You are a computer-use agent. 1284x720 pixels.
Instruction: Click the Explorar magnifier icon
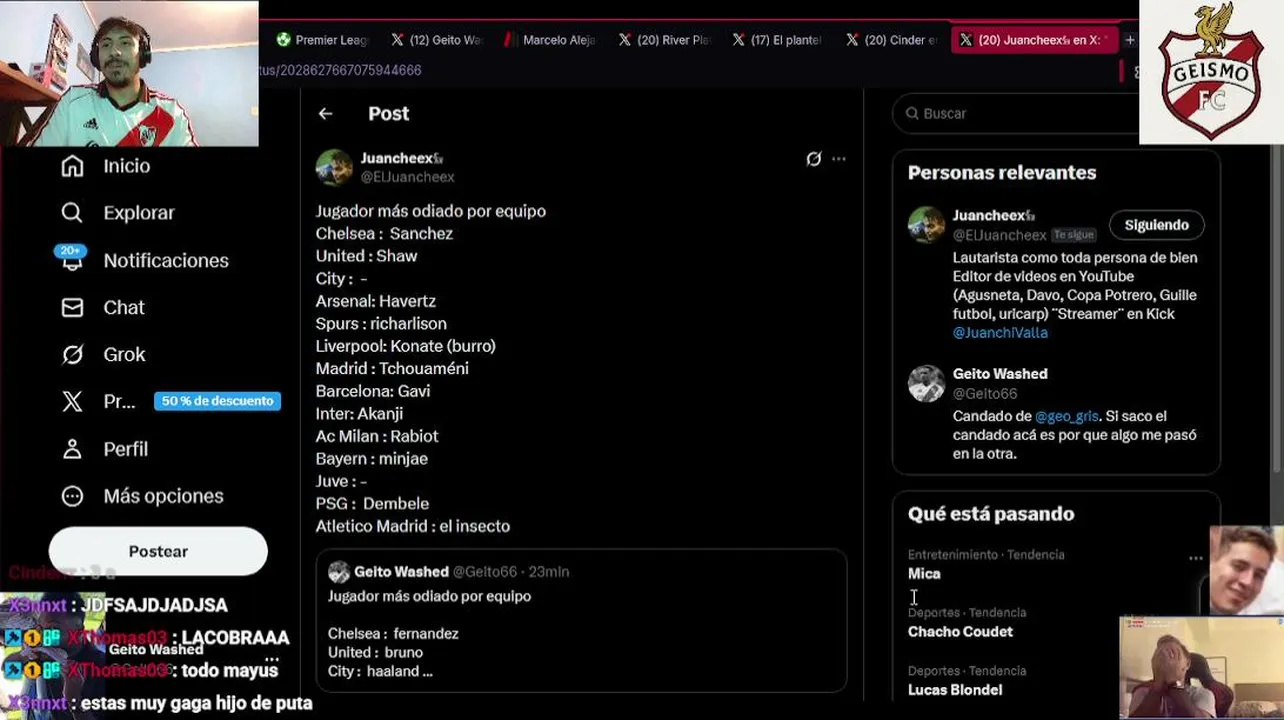(72, 213)
